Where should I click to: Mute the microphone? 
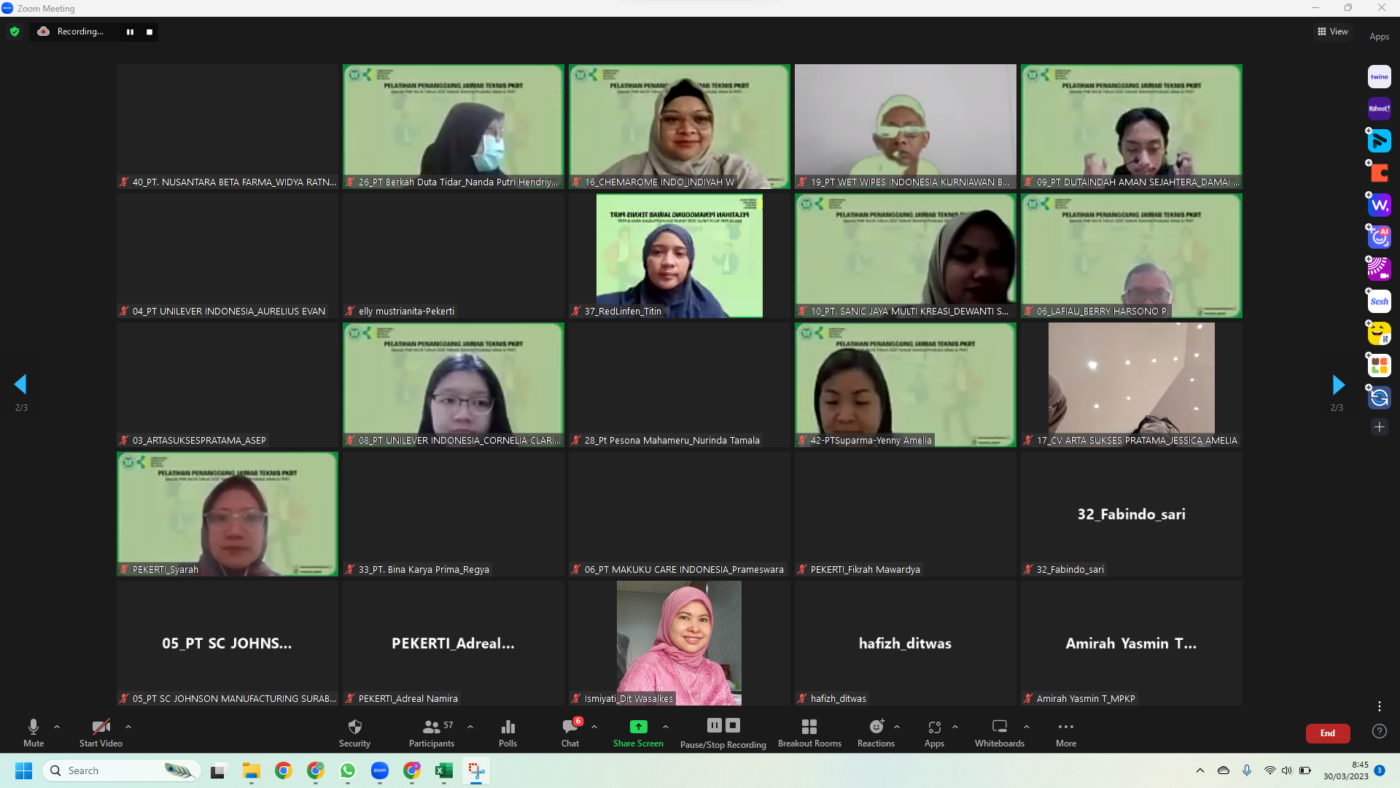33,732
